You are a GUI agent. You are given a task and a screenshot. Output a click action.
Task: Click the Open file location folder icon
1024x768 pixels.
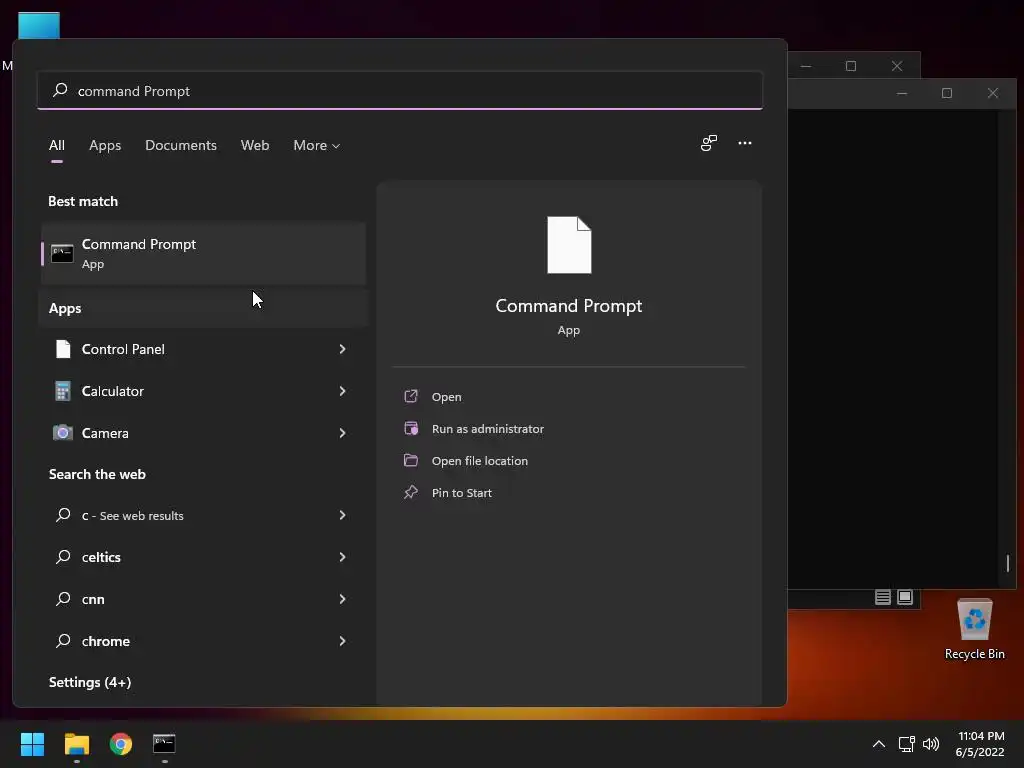tap(411, 460)
